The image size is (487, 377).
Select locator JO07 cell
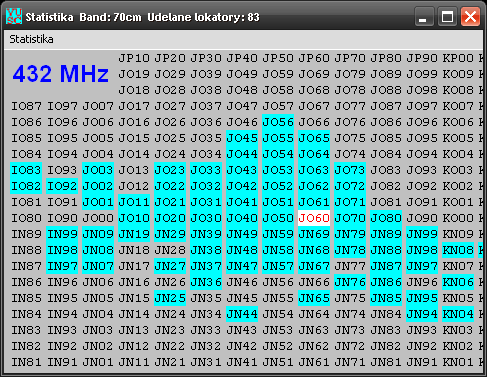click(98, 106)
